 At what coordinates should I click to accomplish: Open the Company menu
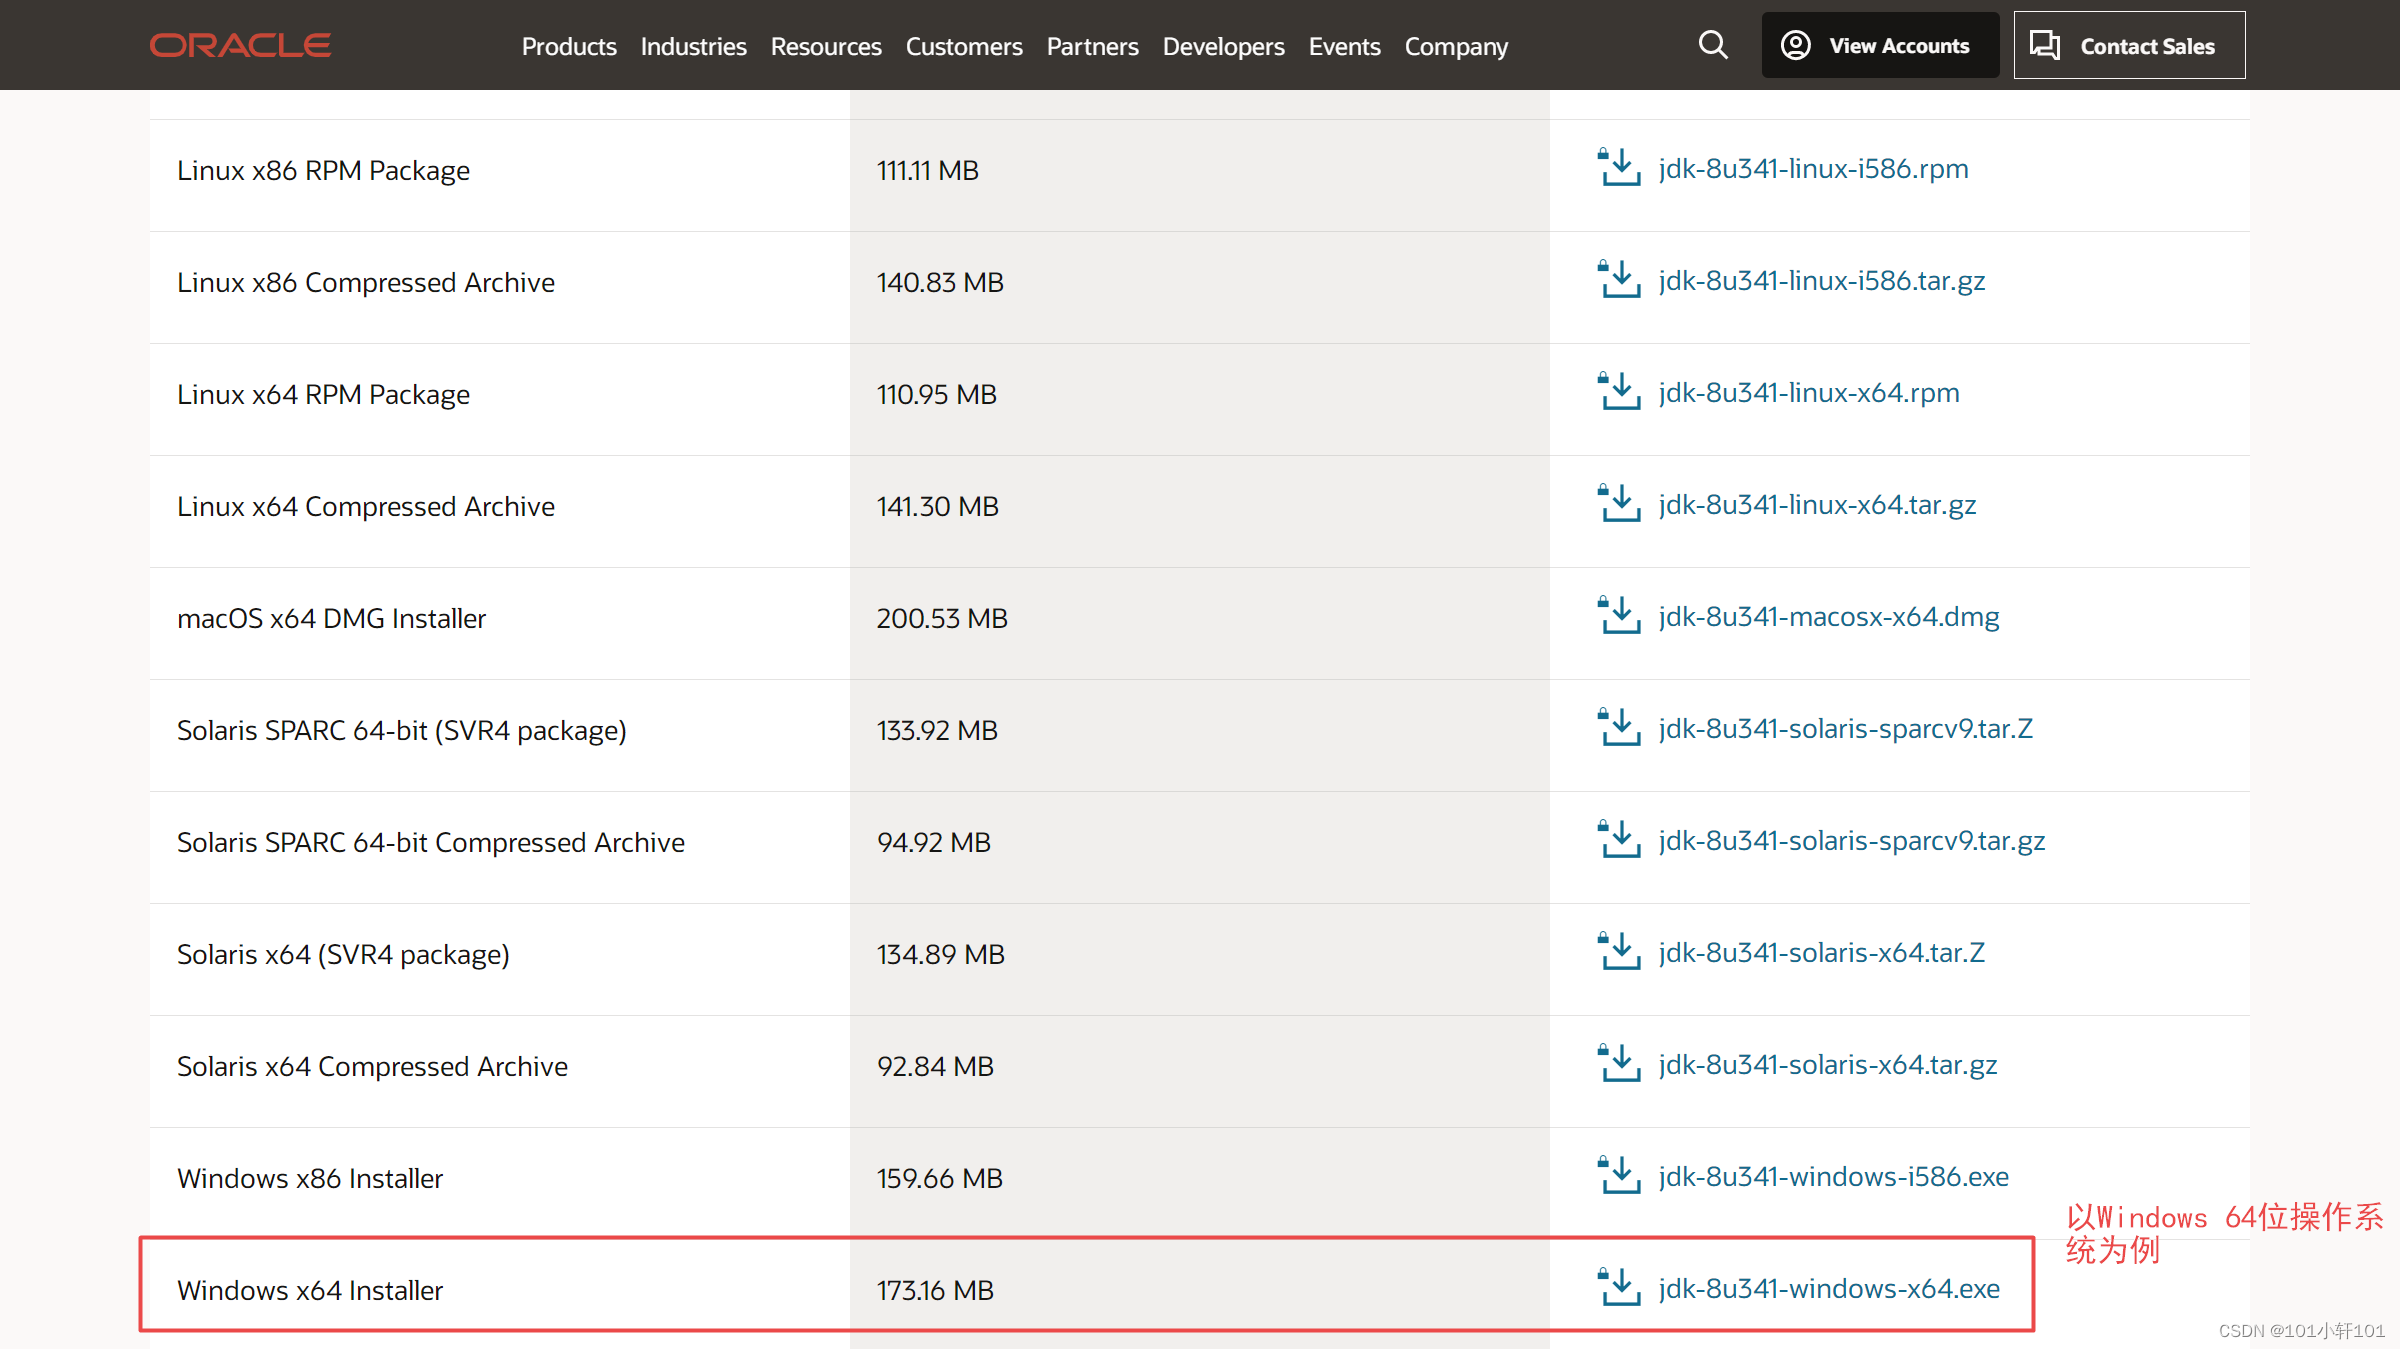coord(1456,47)
